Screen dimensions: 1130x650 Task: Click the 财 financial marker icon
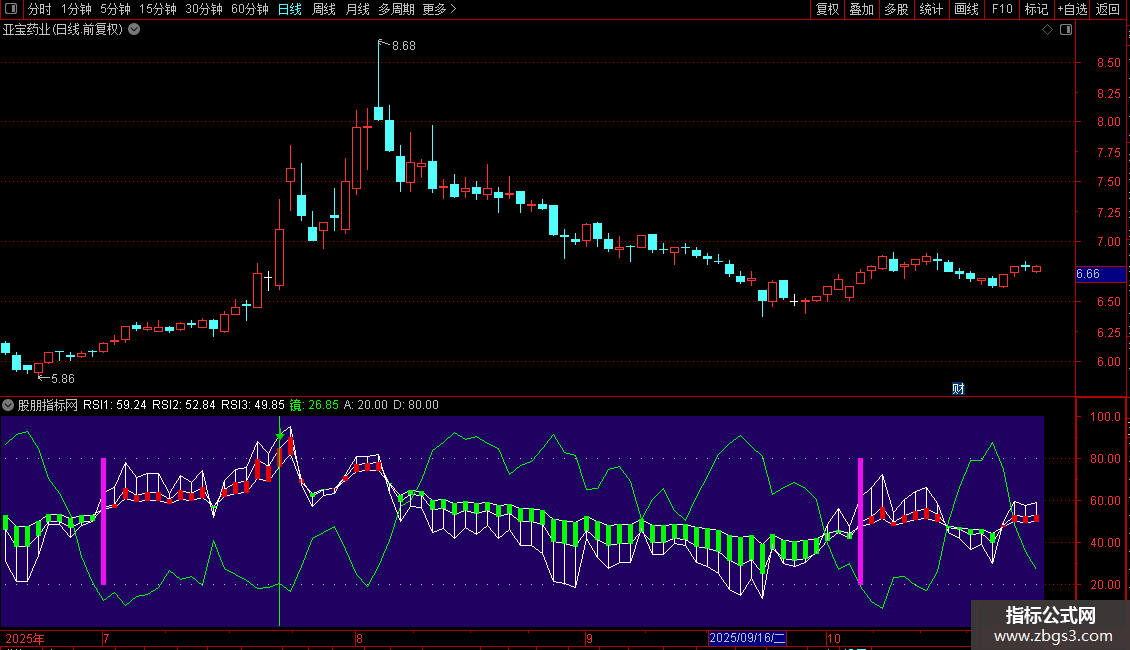coord(958,388)
